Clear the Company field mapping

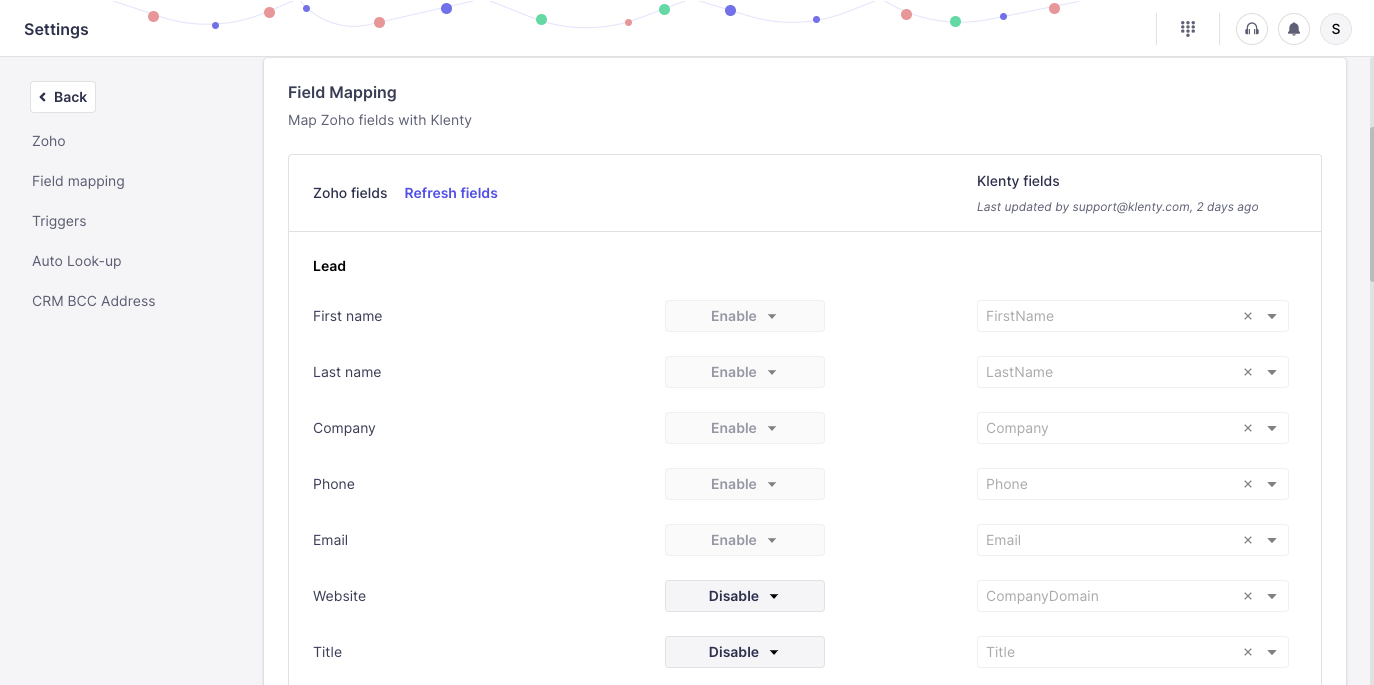point(1248,428)
